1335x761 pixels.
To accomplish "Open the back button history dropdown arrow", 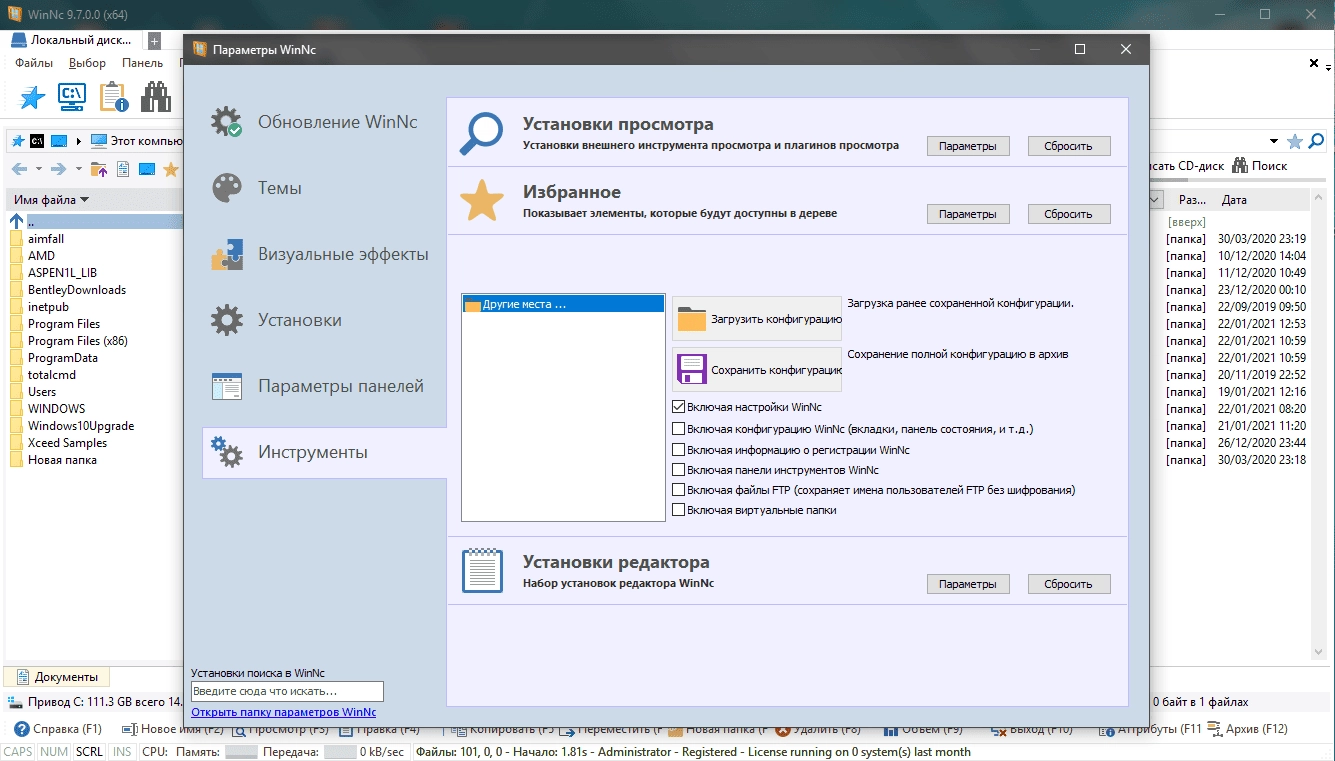I will click(38, 169).
